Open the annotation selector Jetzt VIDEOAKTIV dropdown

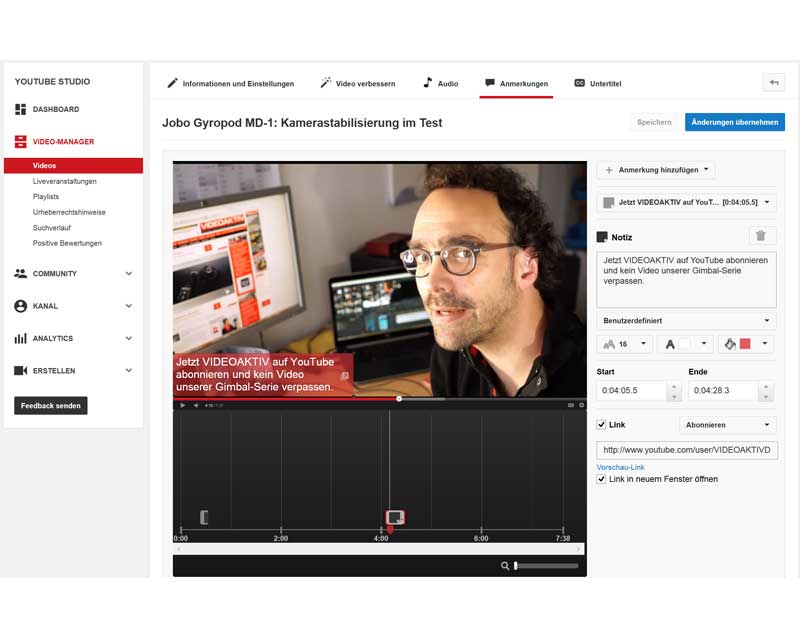point(686,202)
